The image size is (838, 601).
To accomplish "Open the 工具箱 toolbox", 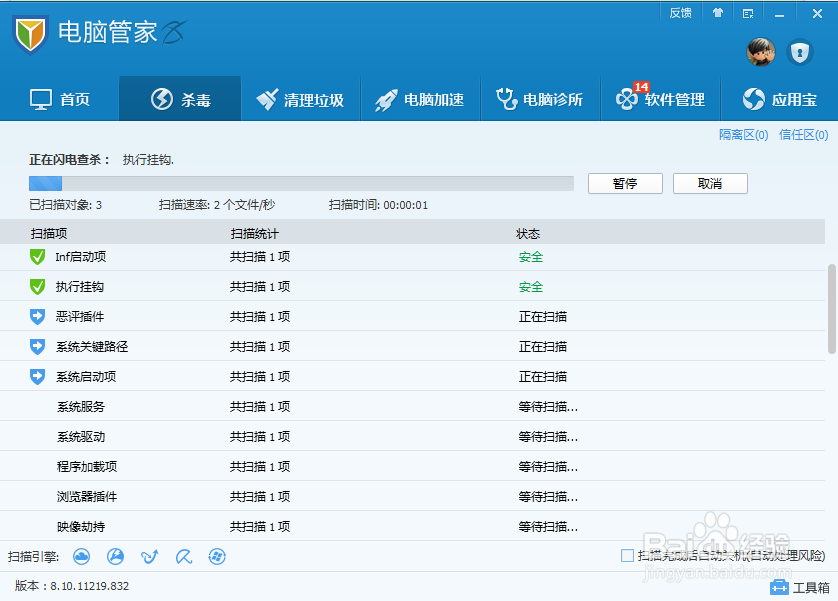I will pyautogui.click(x=800, y=587).
